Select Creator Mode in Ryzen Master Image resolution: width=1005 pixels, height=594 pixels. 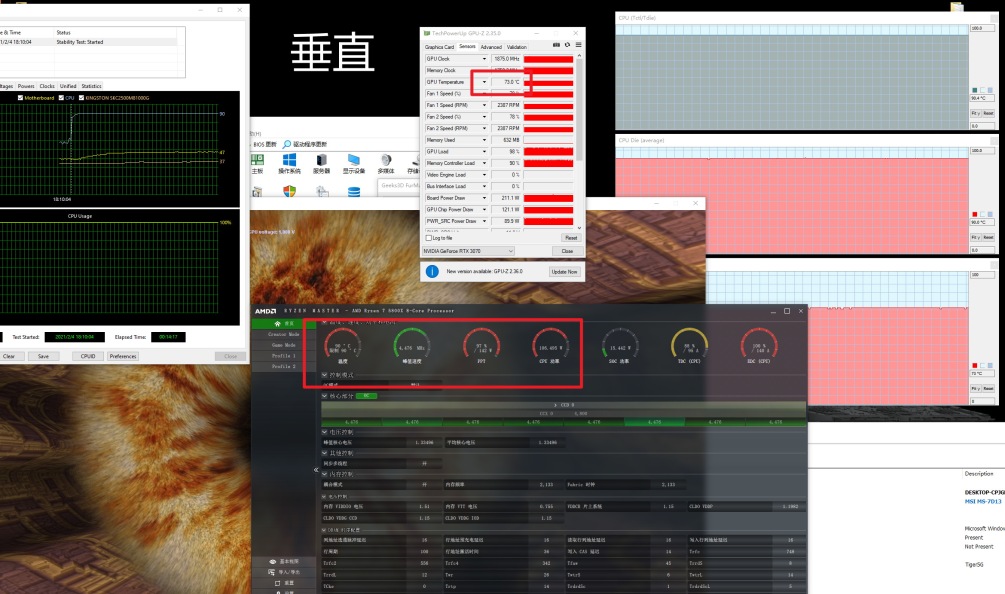click(x=283, y=334)
